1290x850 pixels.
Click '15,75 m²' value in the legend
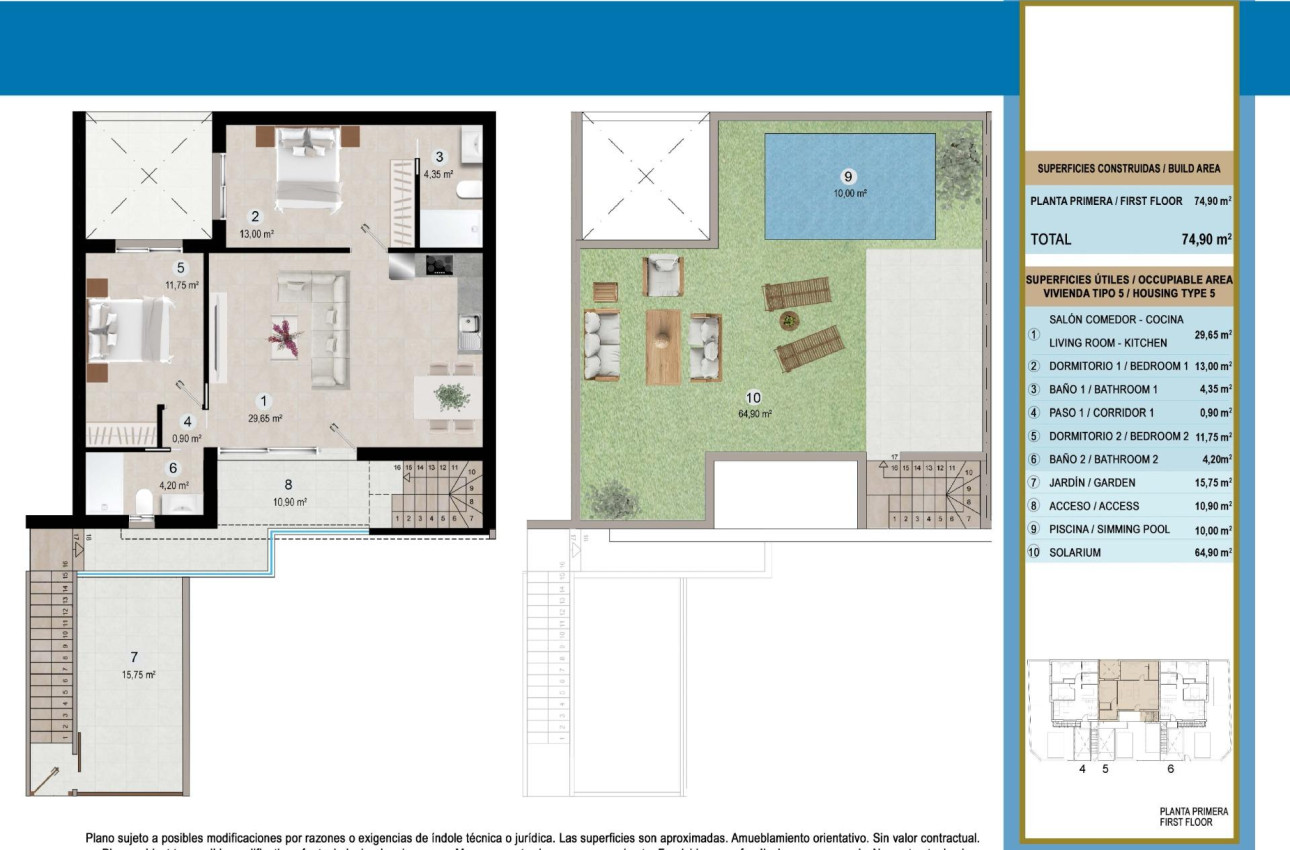tap(1213, 482)
